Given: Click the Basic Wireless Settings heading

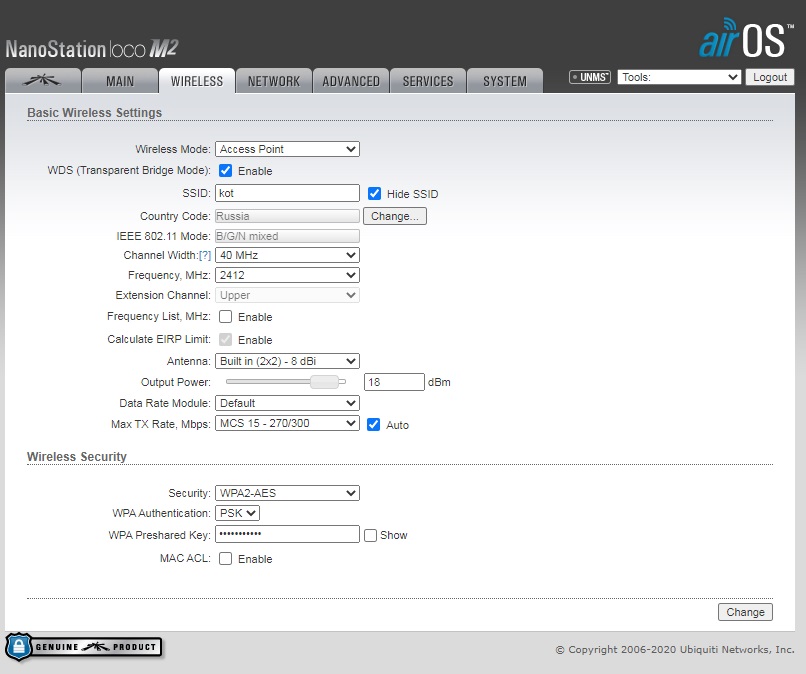Looking at the screenshot, I should 95,113.
